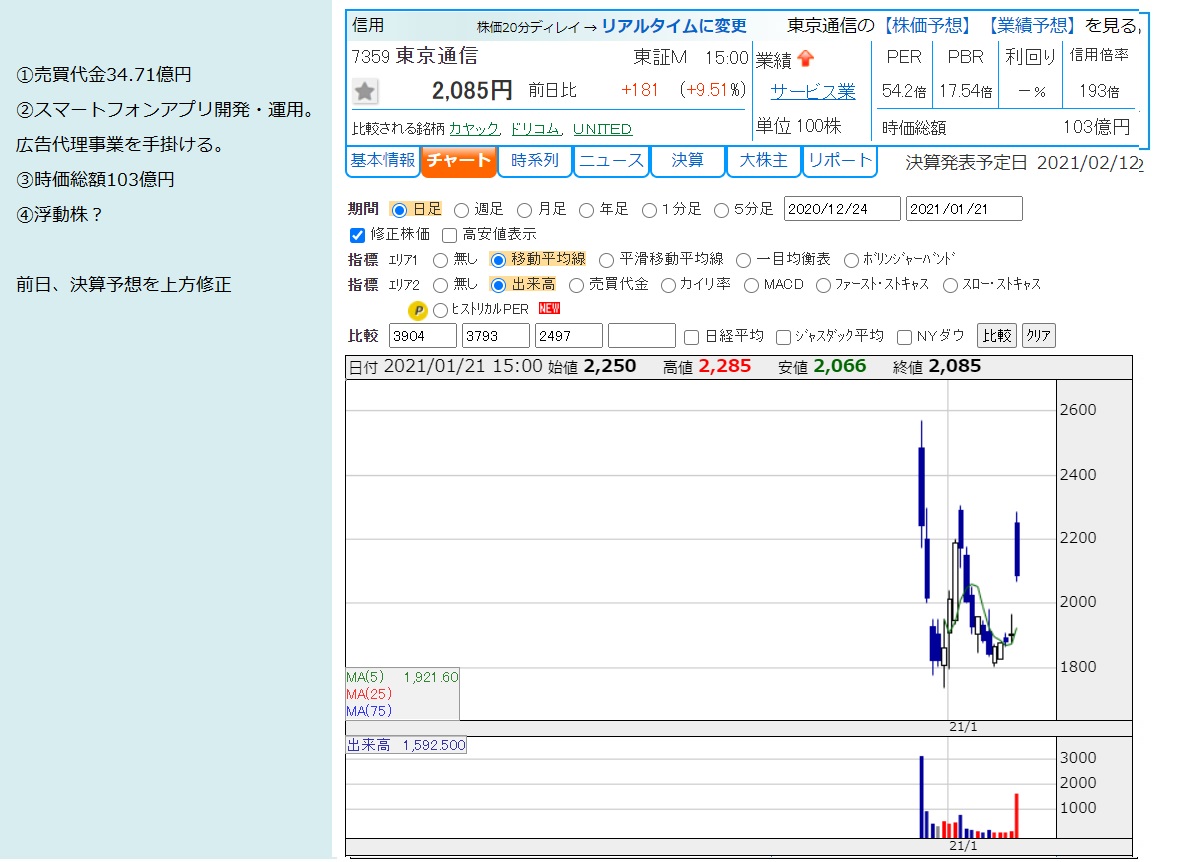Click the 出来高 1,592,500 label

(406, 746)
